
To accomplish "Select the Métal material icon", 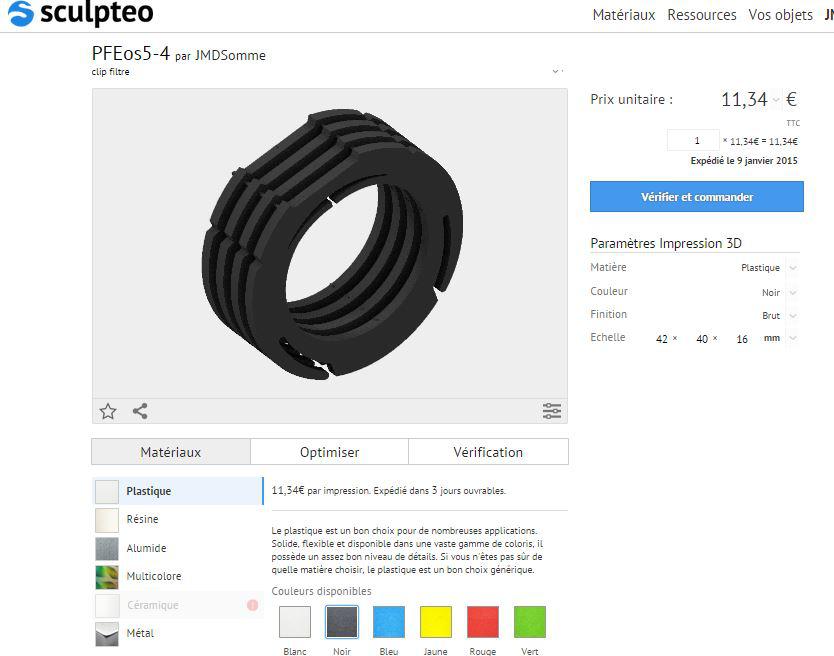I will tap(107, 634).
